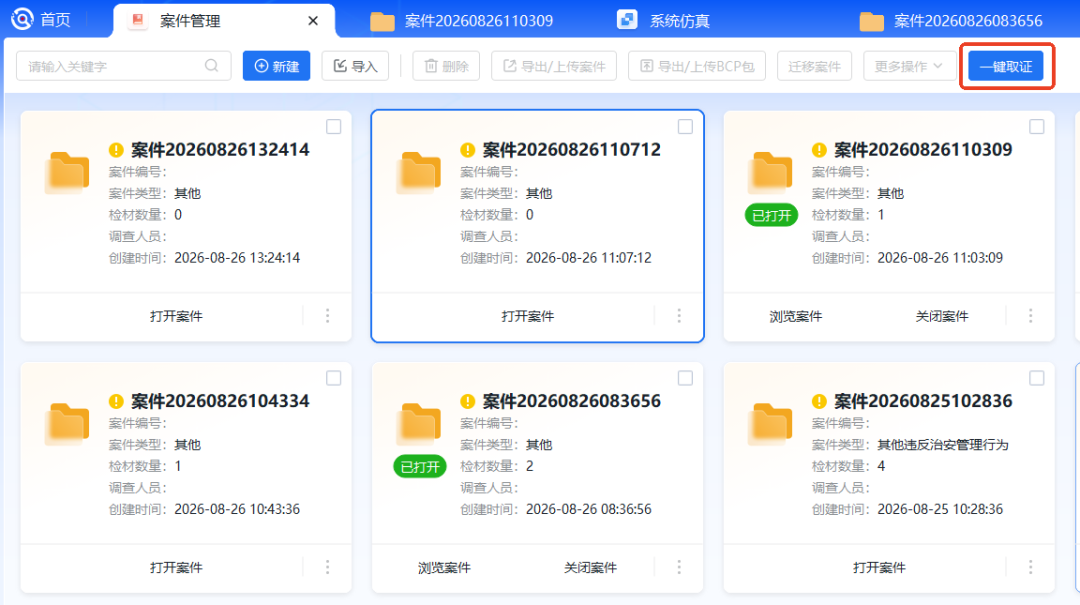Open more options for case 20260826132414
The width and height of the screenshot is (1080, 605).
pos(327,316)
